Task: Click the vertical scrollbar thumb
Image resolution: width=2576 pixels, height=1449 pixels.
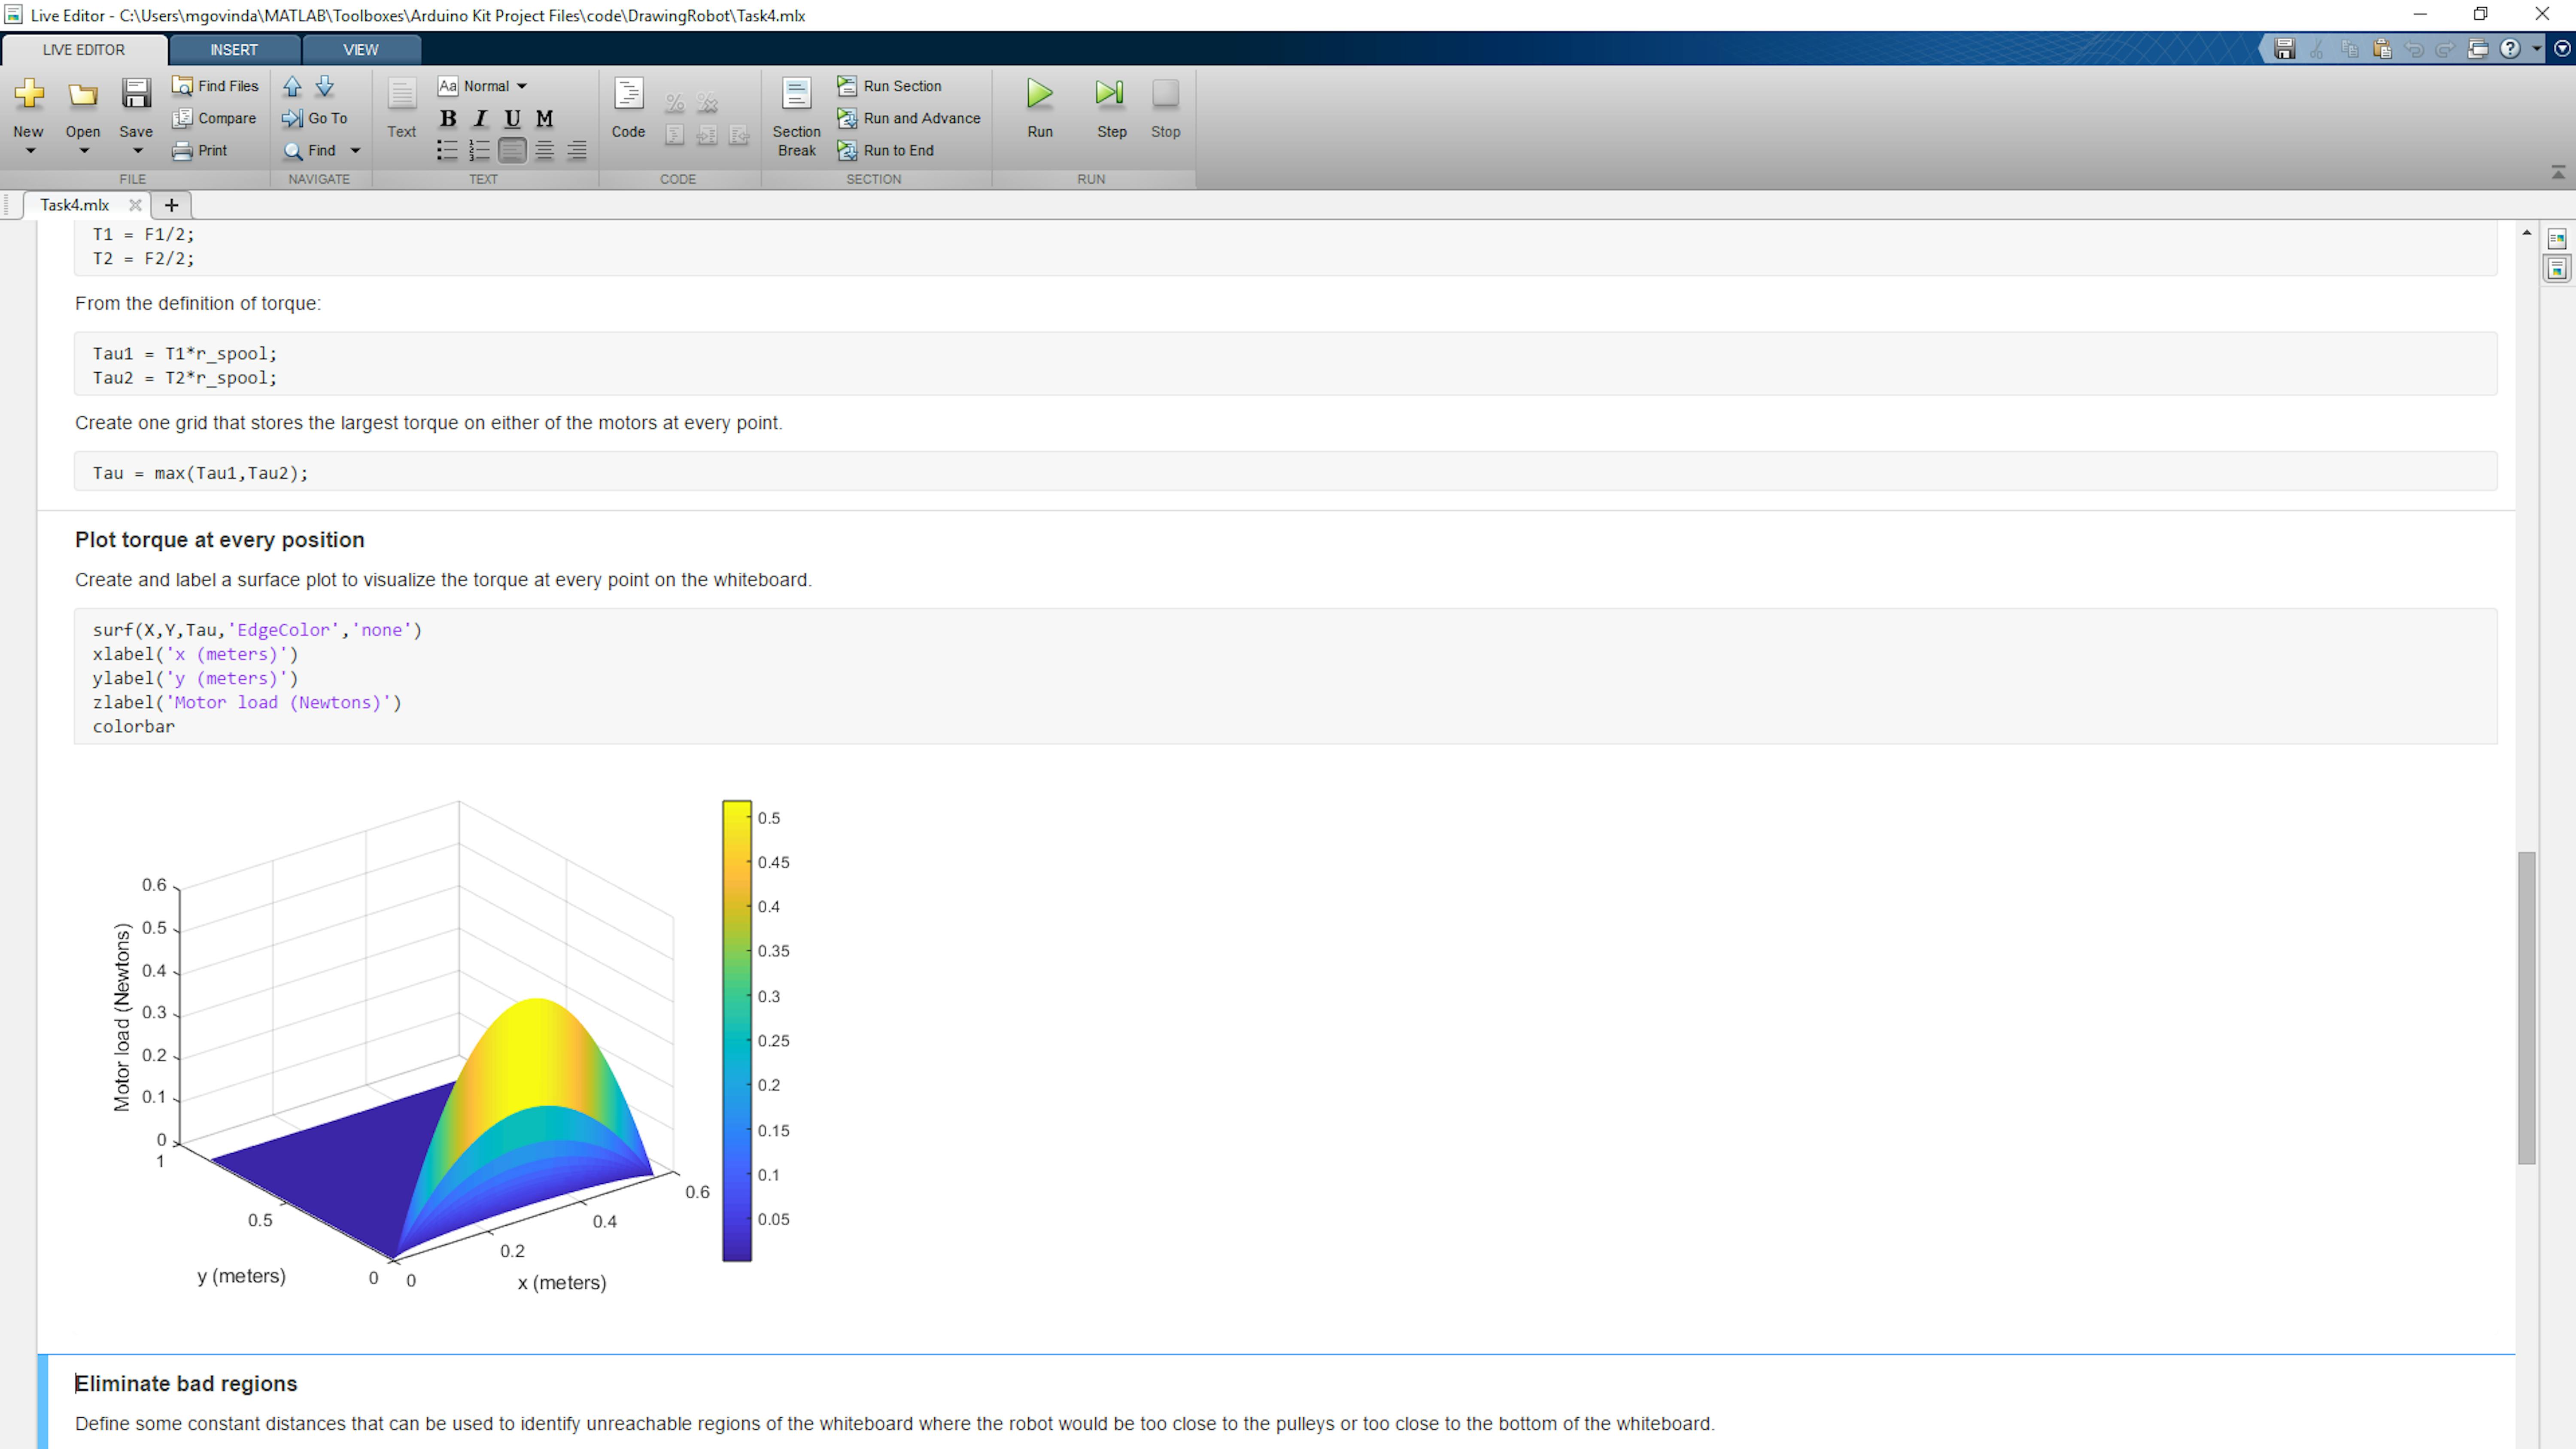Action: (x=2527, y=1008)
